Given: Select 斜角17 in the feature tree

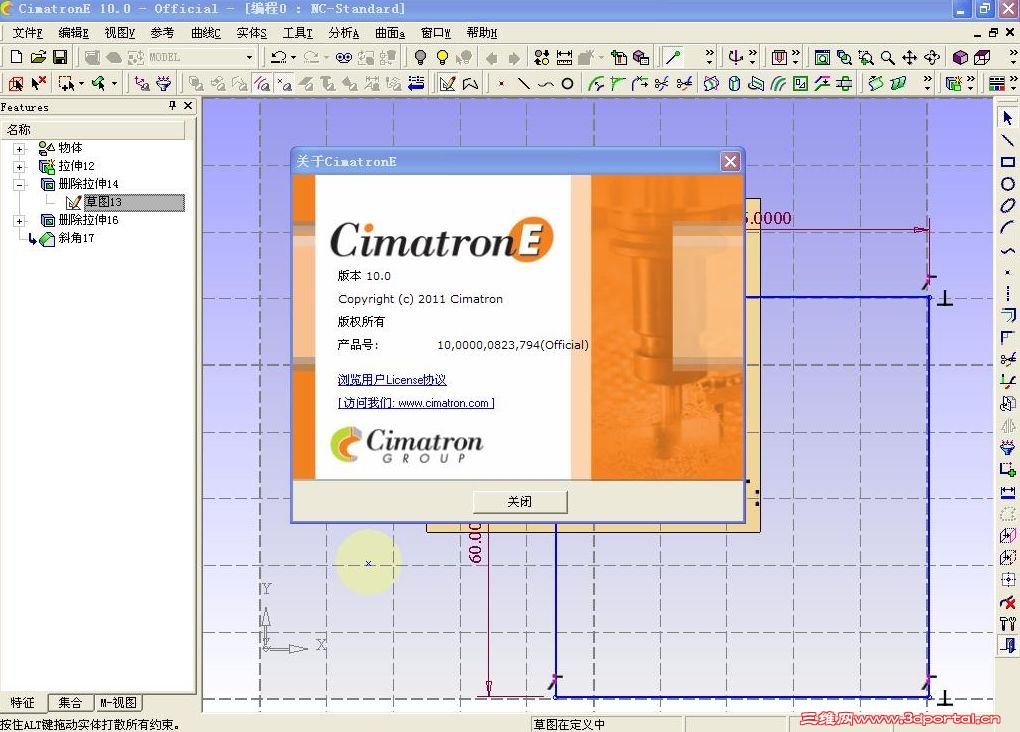Looking at the screenshot, I should (x=76, y=238).
